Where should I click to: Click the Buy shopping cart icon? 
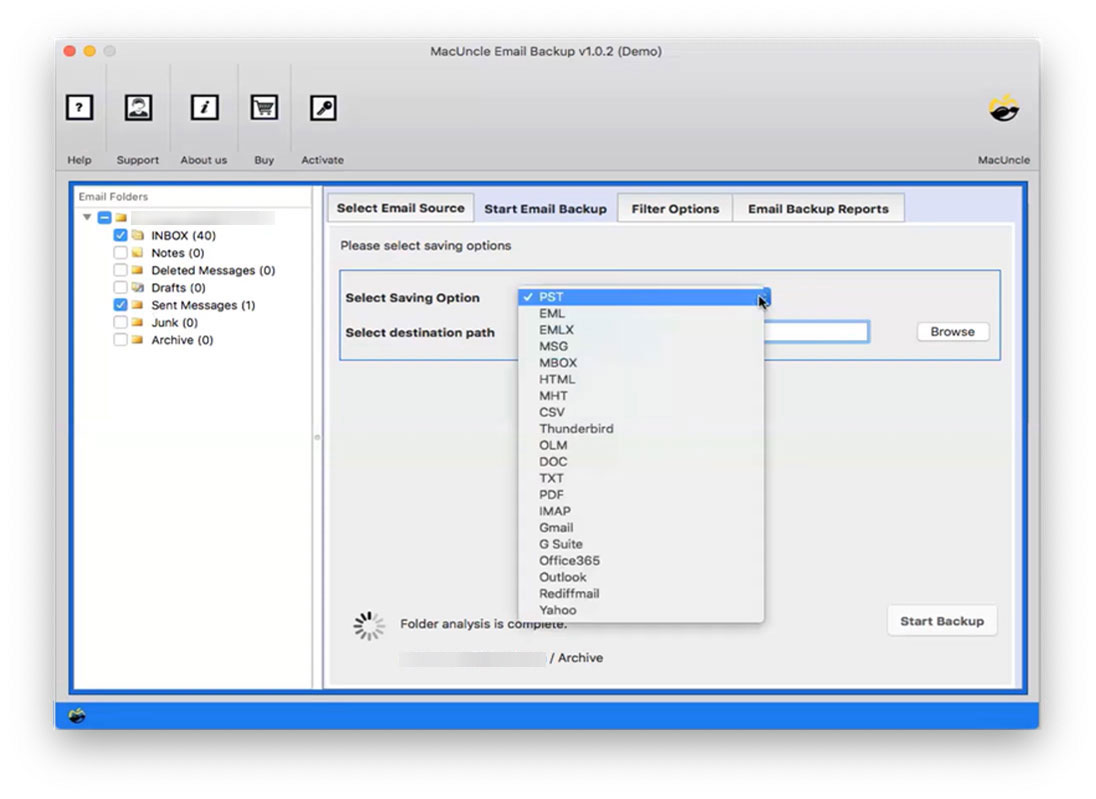(263, 107)
